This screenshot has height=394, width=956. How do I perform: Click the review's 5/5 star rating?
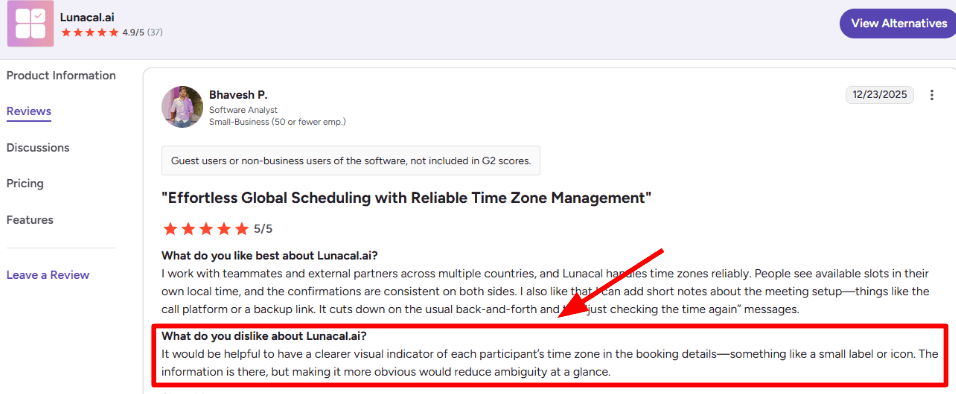[x=217, y=229]
